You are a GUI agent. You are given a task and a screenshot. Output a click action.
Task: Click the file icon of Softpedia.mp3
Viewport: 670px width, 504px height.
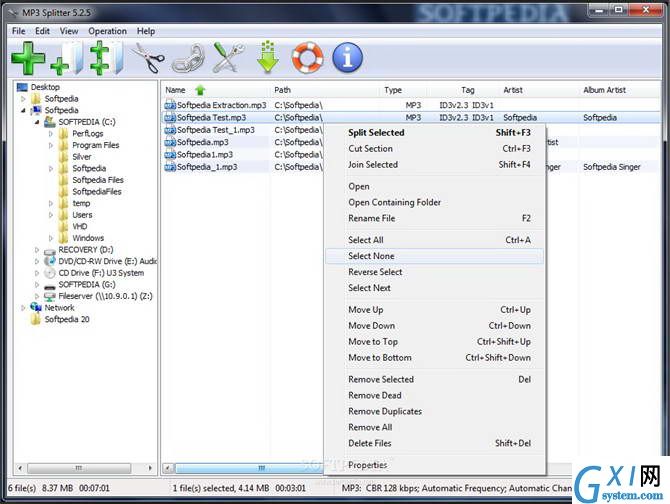point(170,142)
